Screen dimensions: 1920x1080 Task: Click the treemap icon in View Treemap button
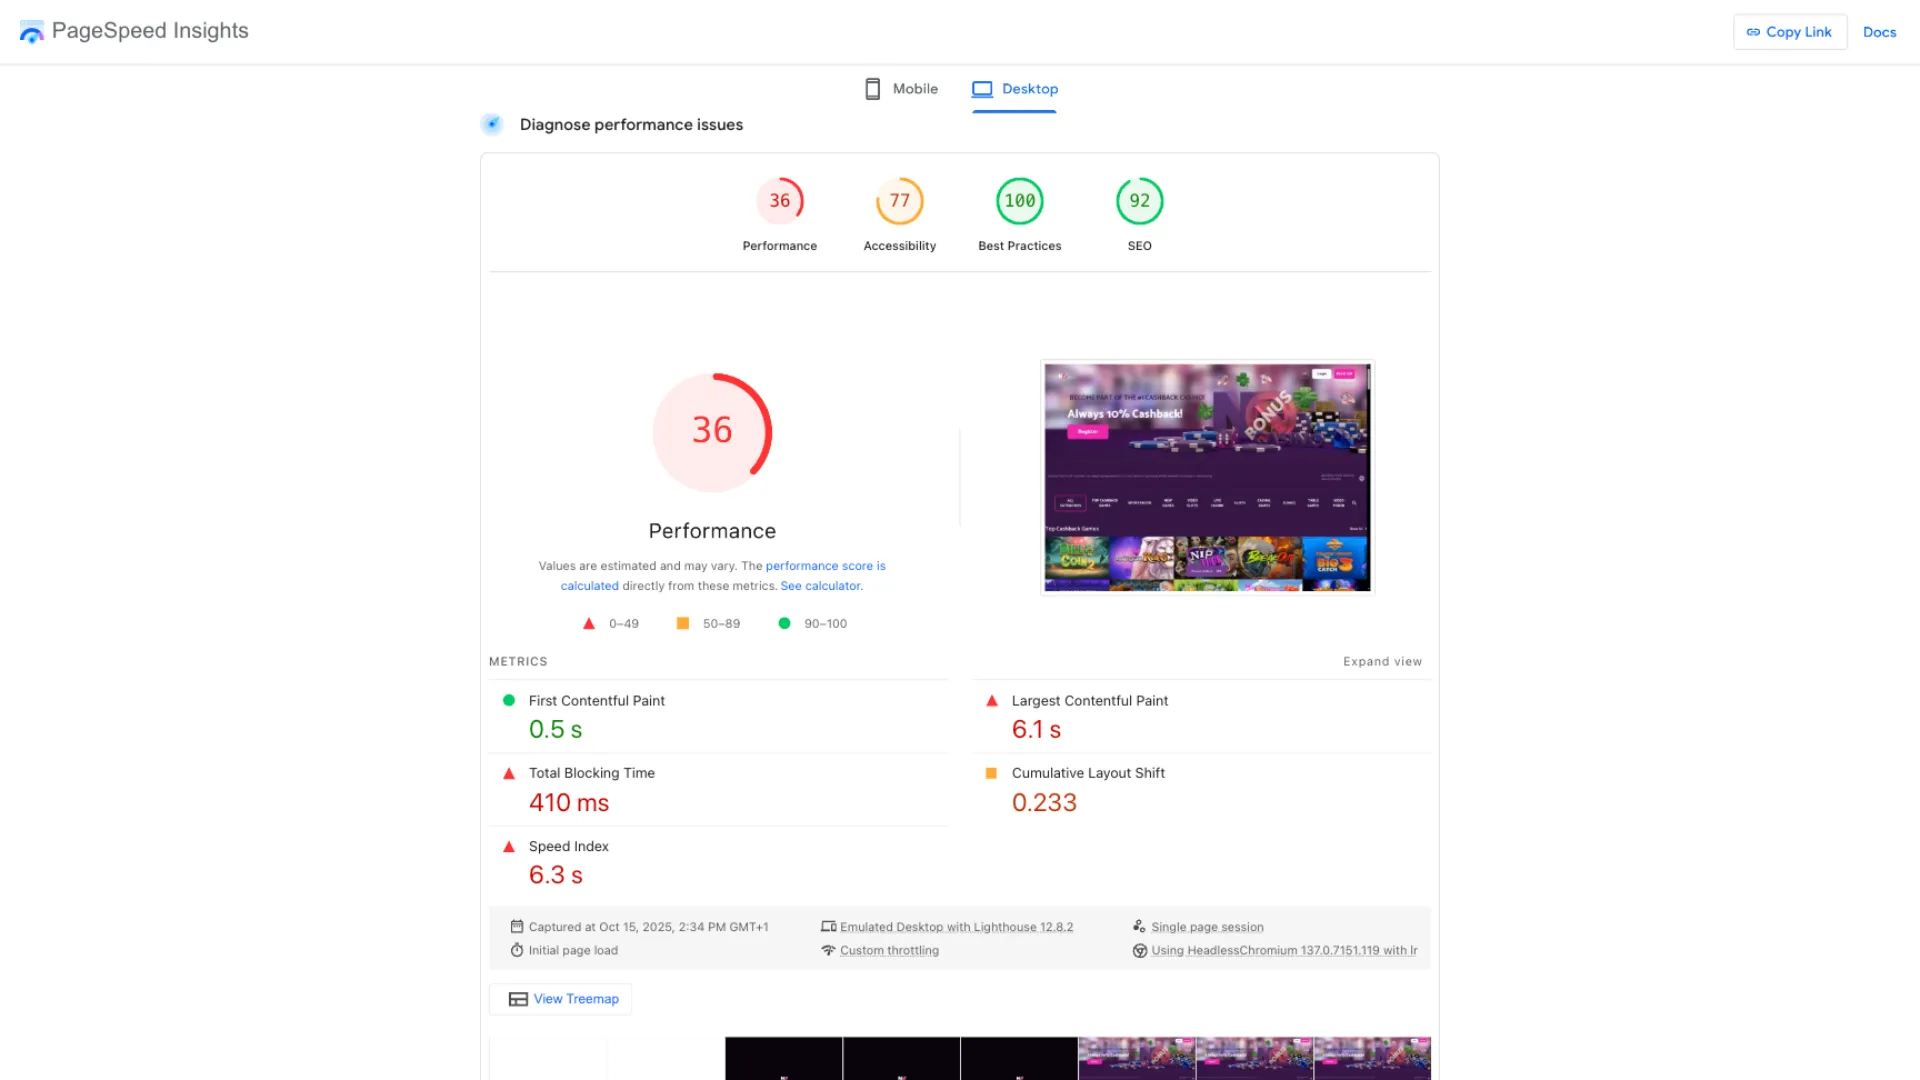518,999
